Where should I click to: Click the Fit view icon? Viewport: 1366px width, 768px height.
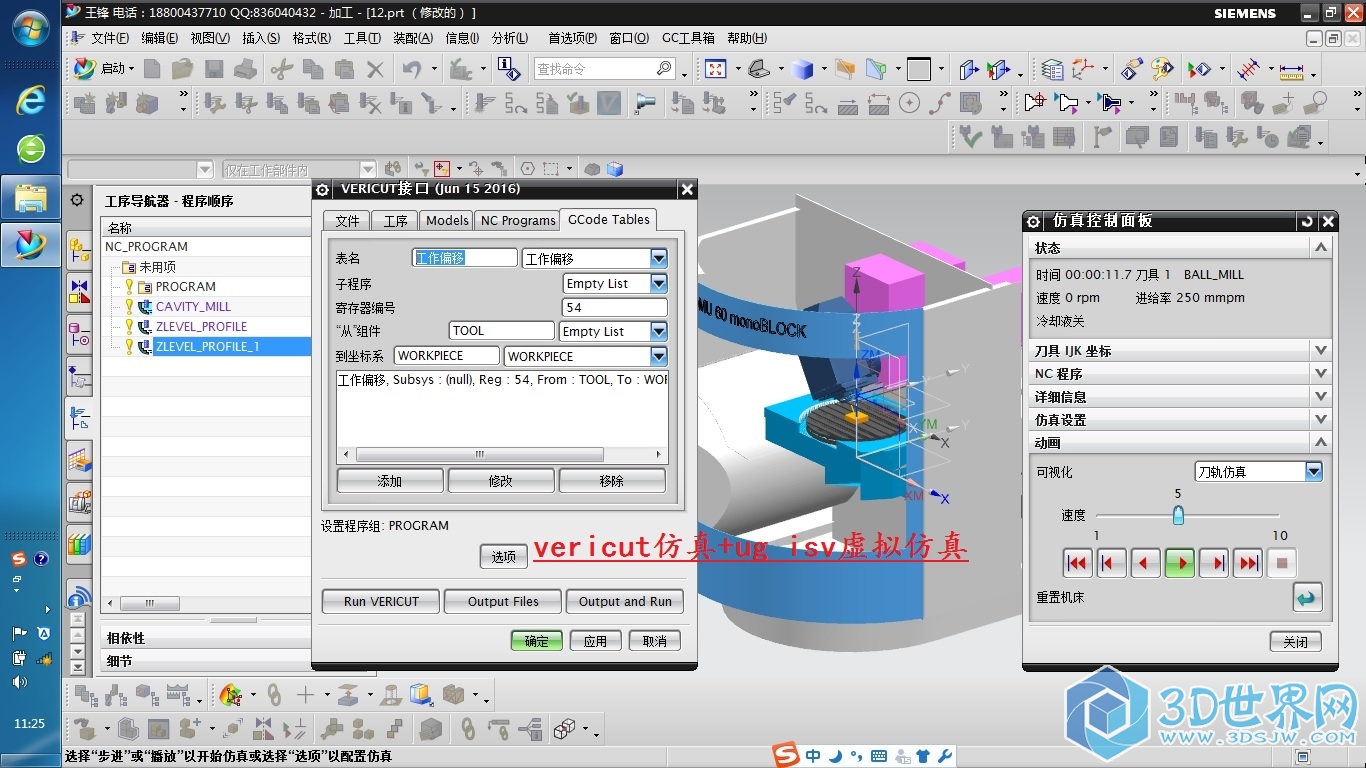coord(715,69)
